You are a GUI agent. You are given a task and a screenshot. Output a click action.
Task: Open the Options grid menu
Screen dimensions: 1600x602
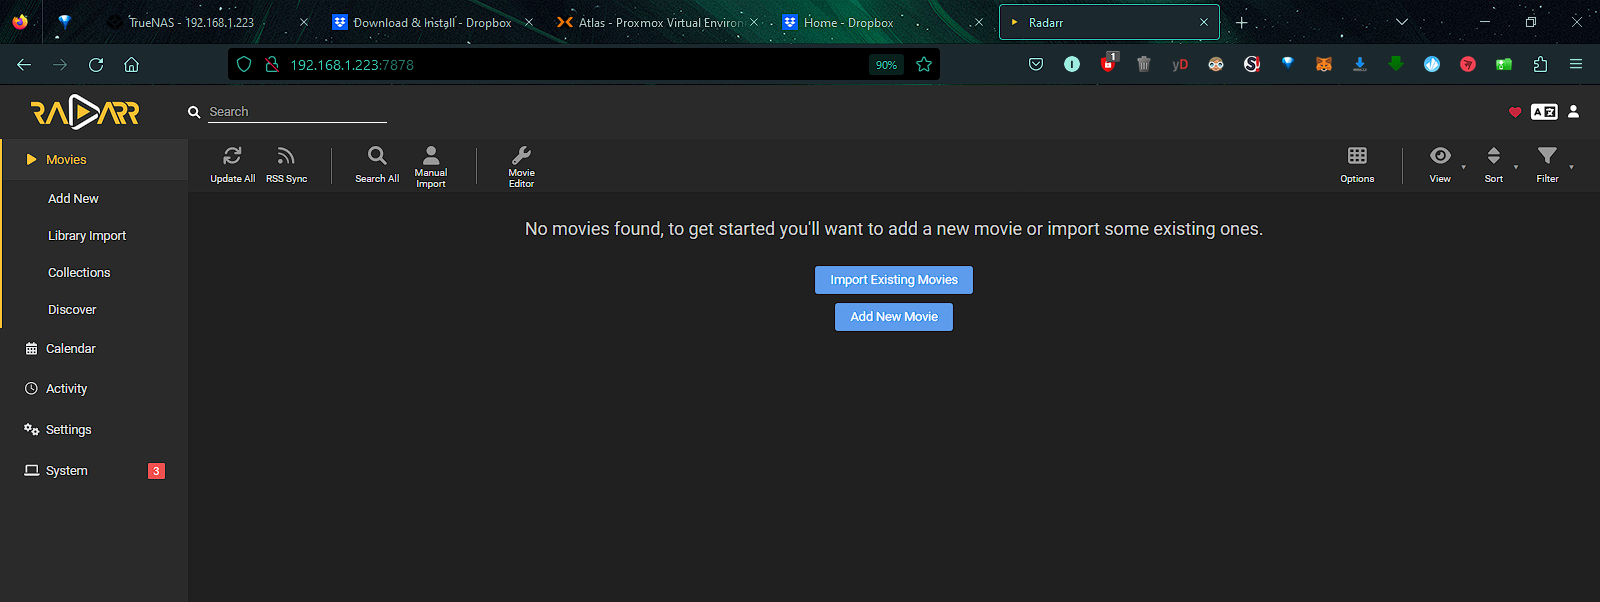[1357, 164]
